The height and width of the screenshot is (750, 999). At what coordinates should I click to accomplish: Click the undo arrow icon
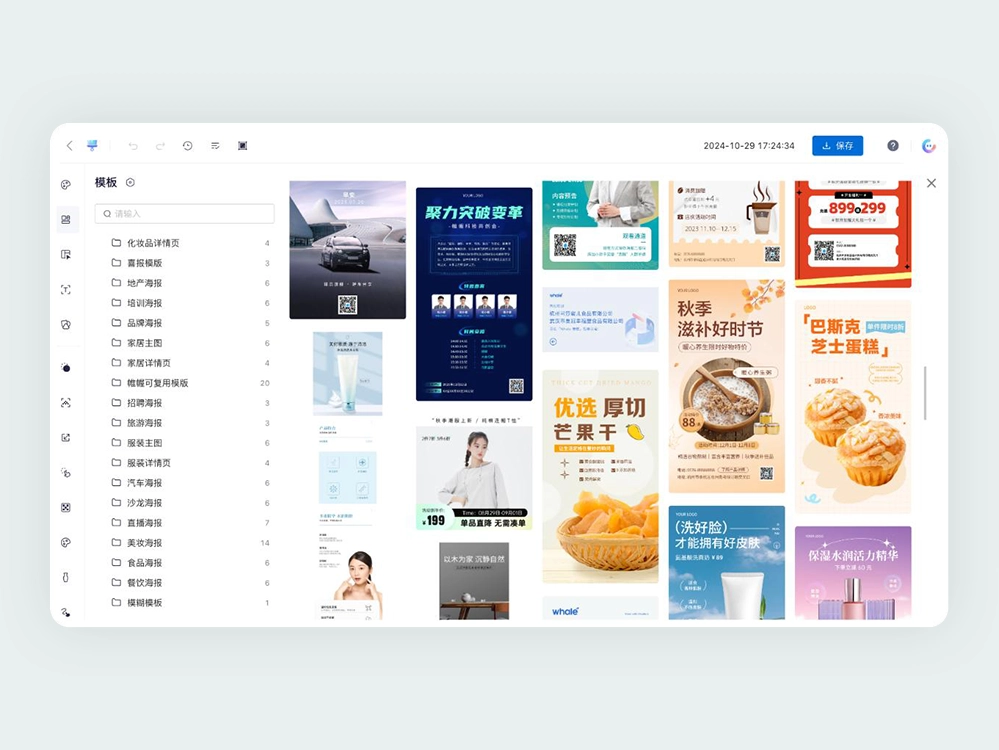(x=133, y=146)
